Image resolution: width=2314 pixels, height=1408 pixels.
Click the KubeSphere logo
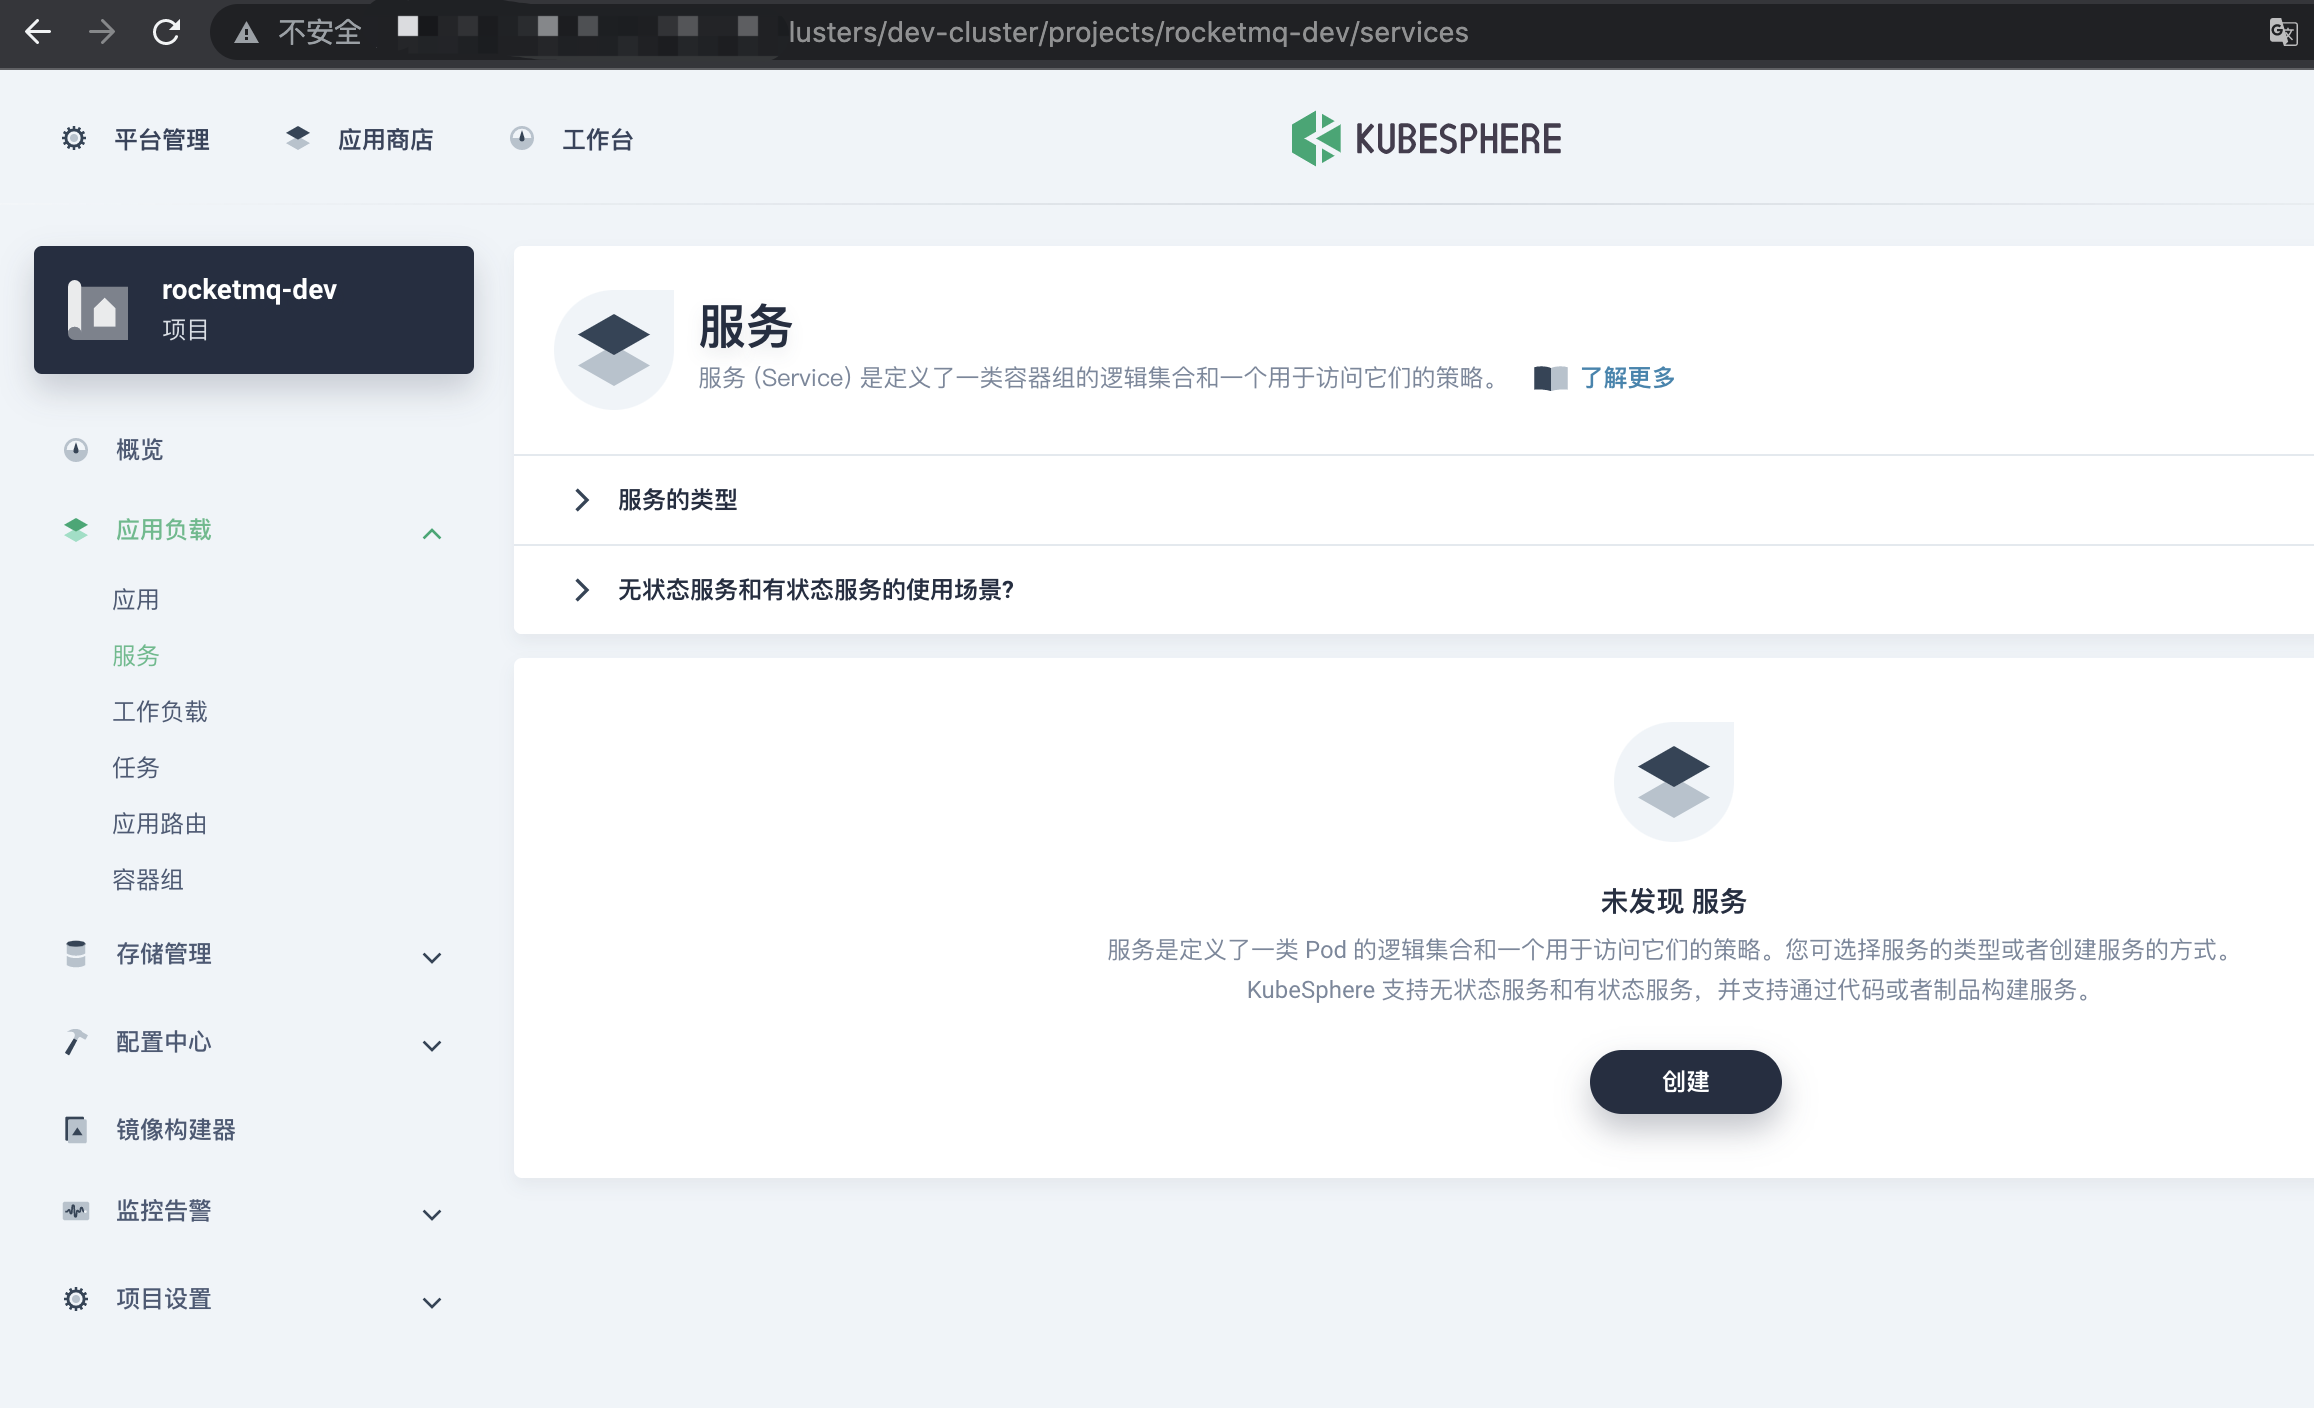click(x=1426, y=138)
